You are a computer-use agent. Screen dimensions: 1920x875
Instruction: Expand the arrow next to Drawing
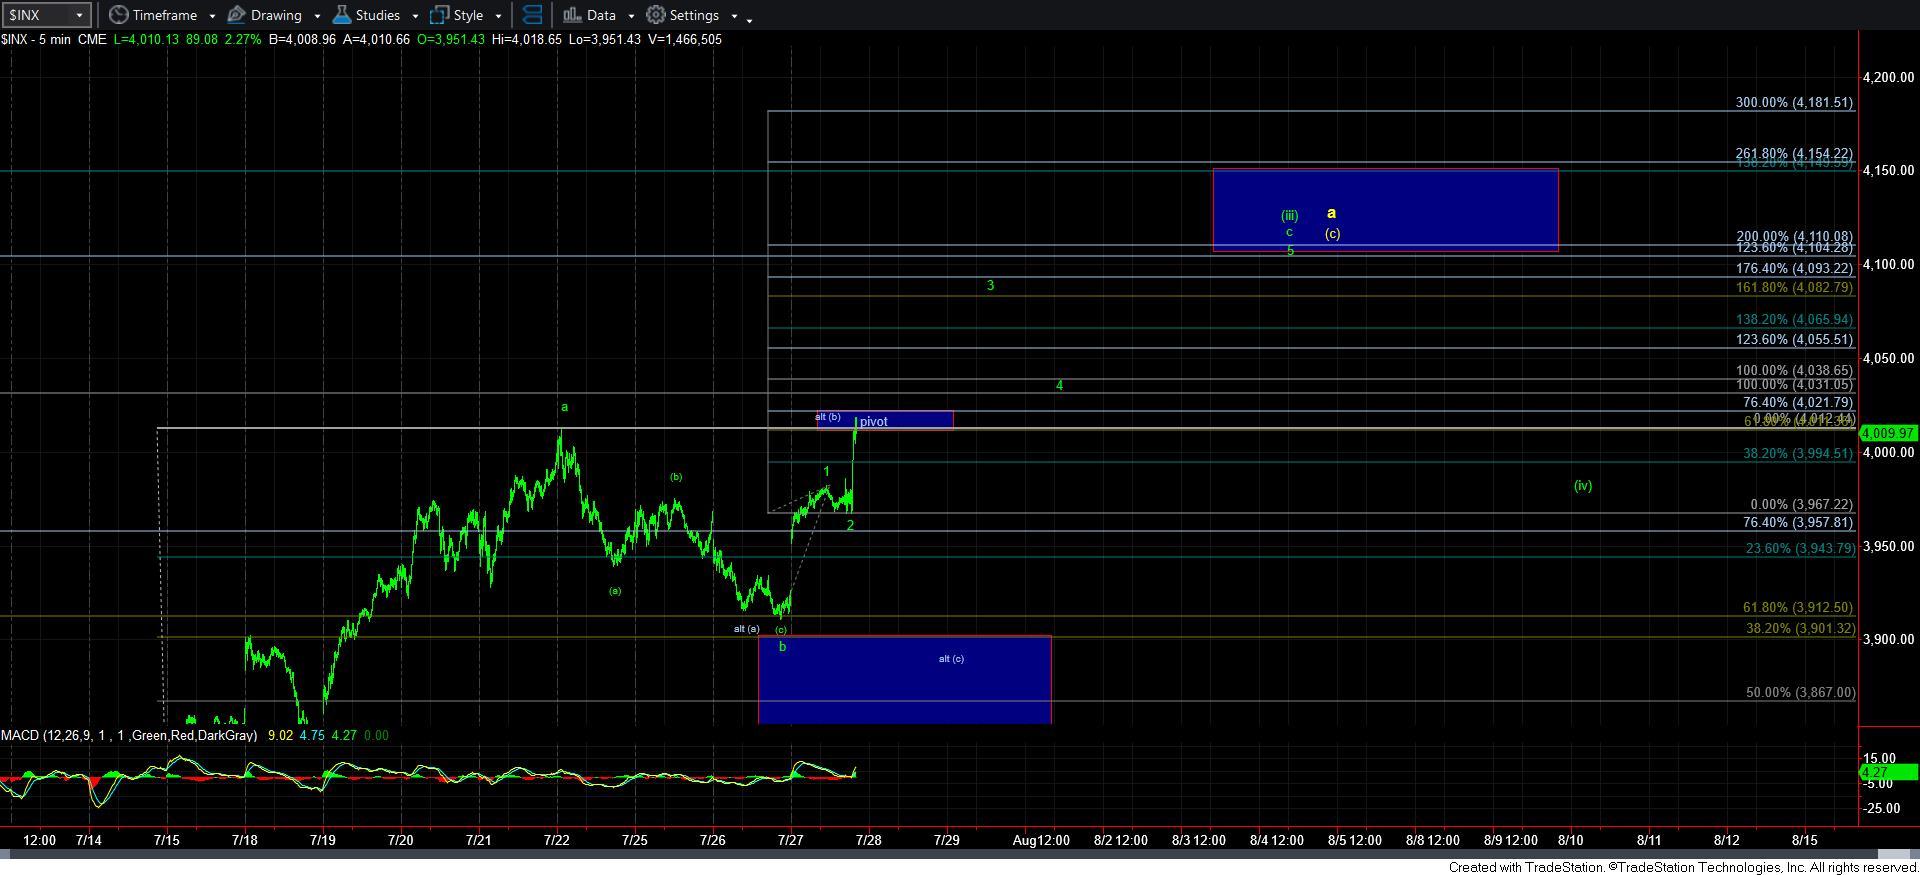pos(317,16)
